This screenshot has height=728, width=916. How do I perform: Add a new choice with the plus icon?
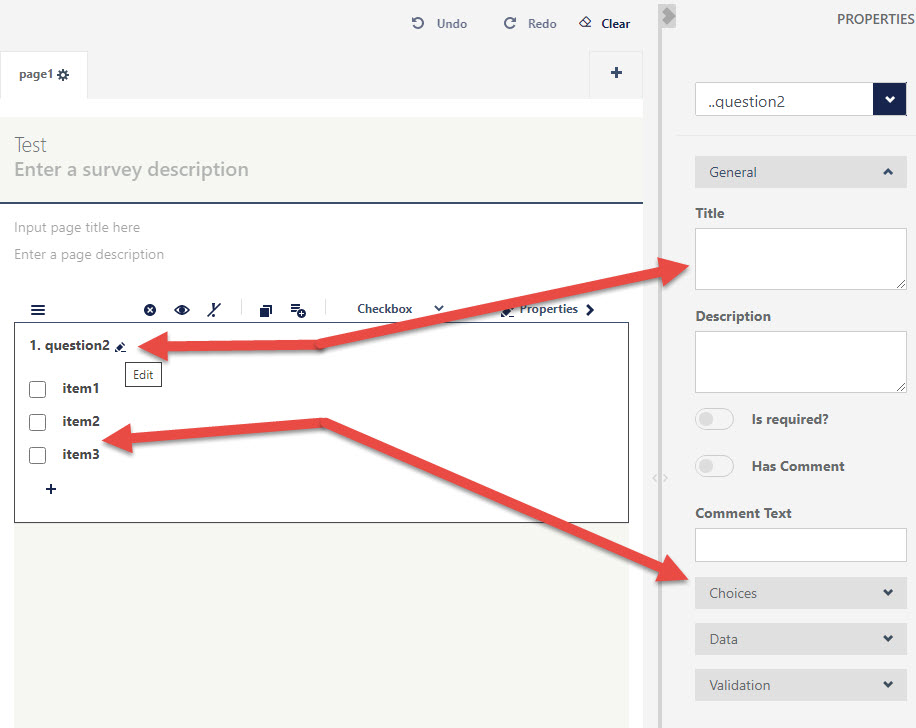51,489
